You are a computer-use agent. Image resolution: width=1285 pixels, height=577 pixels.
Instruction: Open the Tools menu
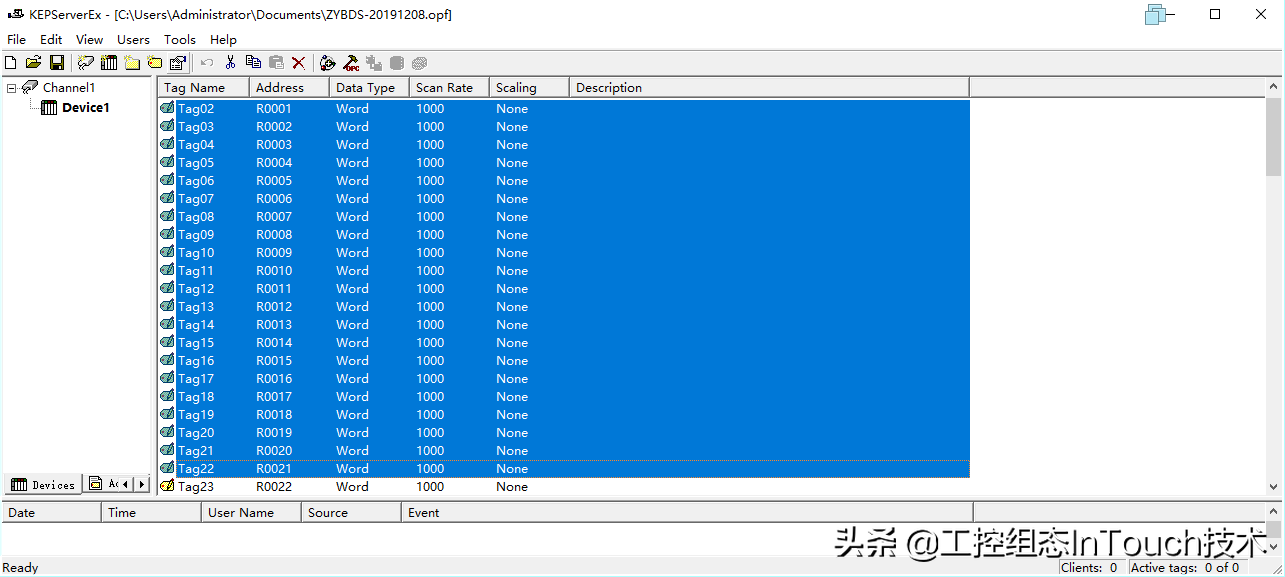180,40
